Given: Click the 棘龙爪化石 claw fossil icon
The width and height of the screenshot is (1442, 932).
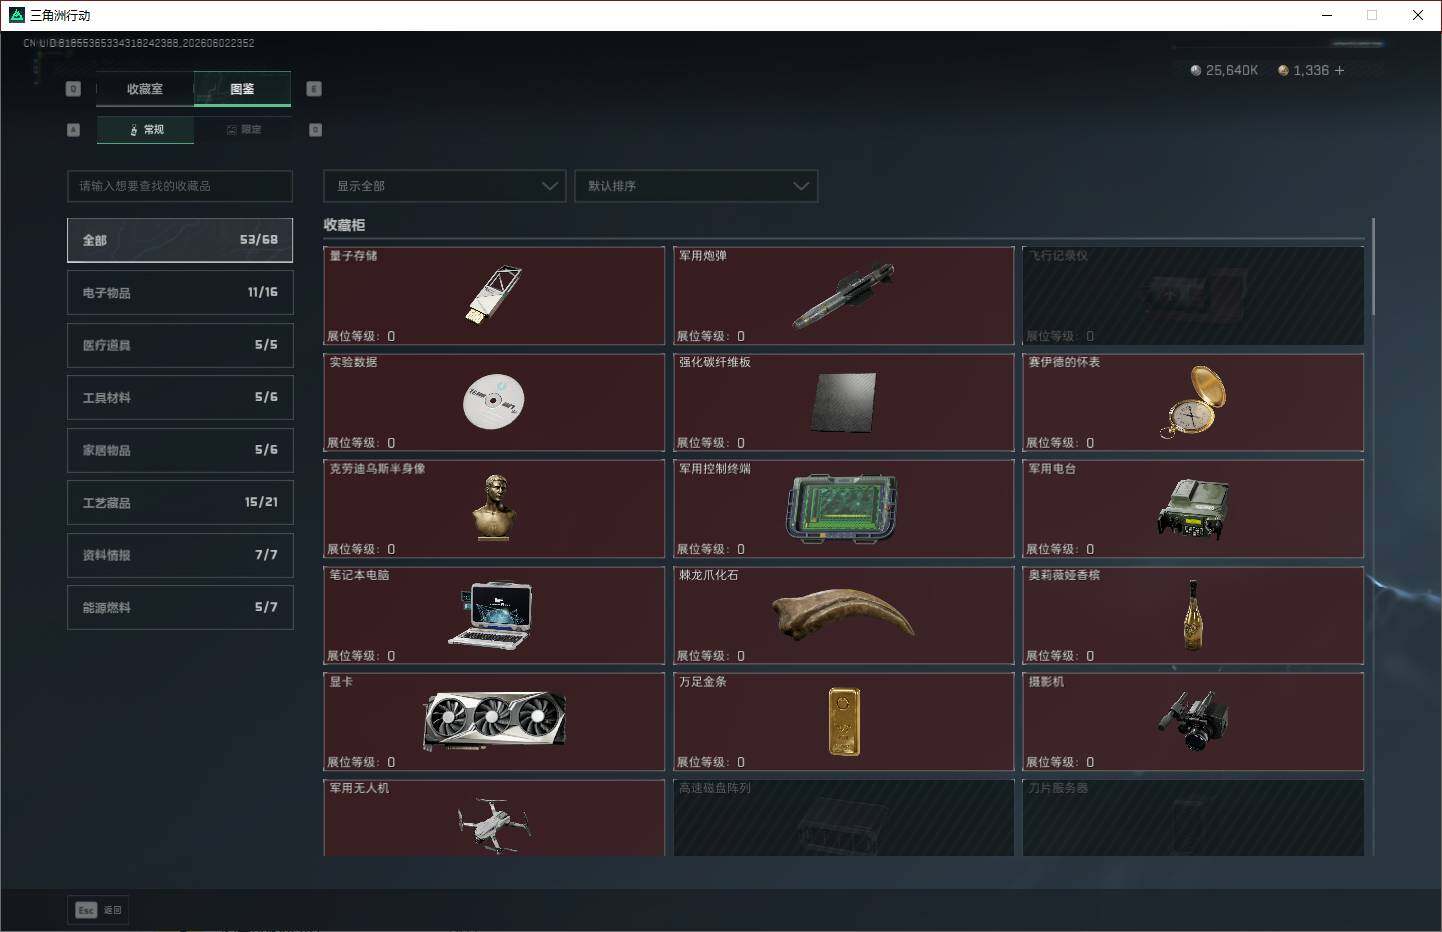Looking at the screenshot, I should point(843,614).
